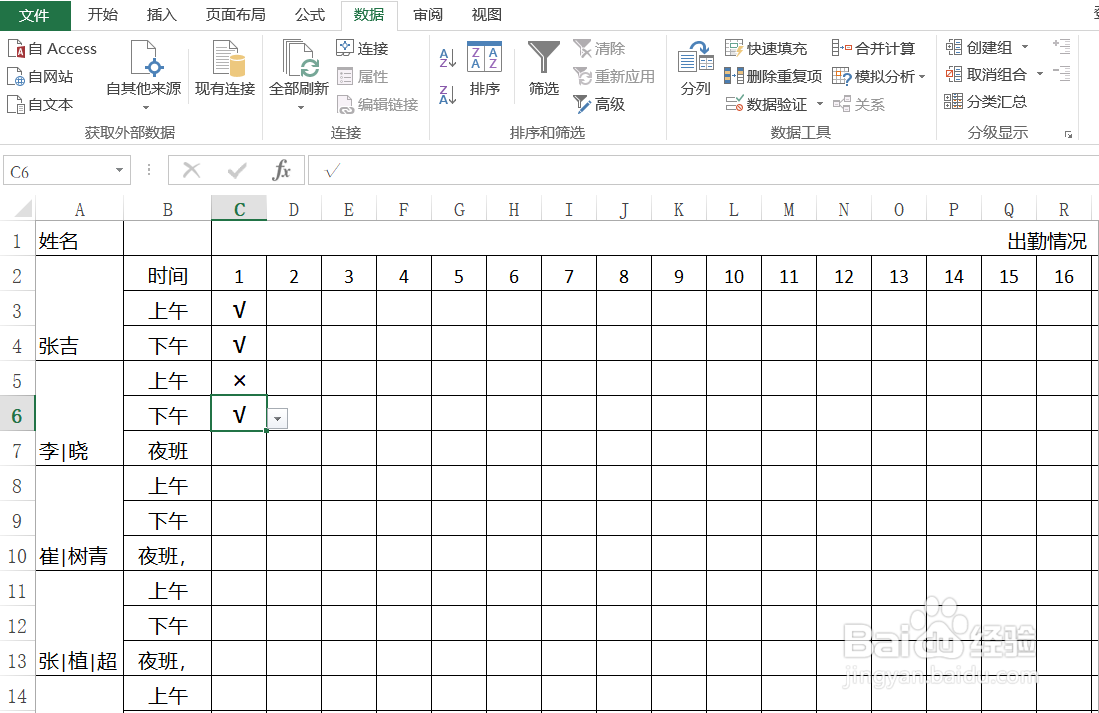
Task: Click the 删除重复项 remove duplicates icon
Action: coord(735,75)
